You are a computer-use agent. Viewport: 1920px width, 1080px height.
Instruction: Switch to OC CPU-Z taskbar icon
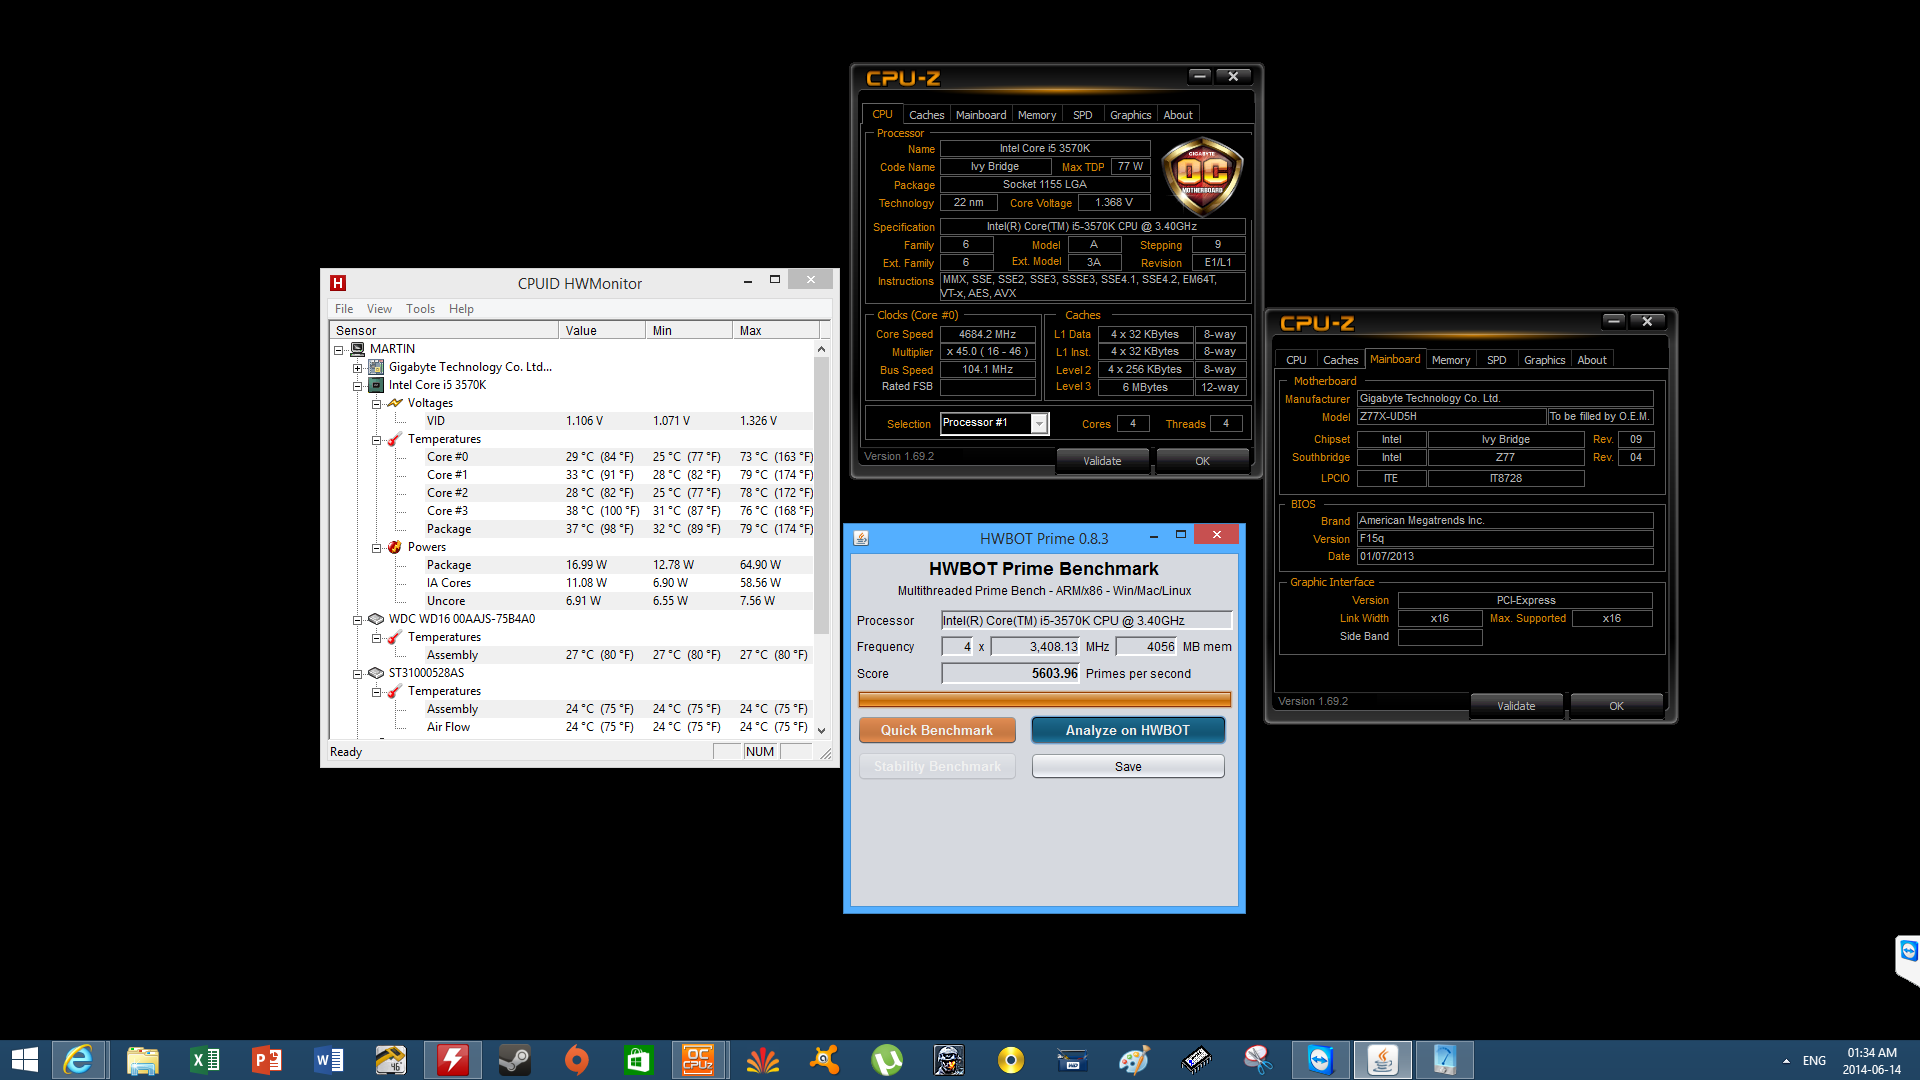(x=698, y=1060)
